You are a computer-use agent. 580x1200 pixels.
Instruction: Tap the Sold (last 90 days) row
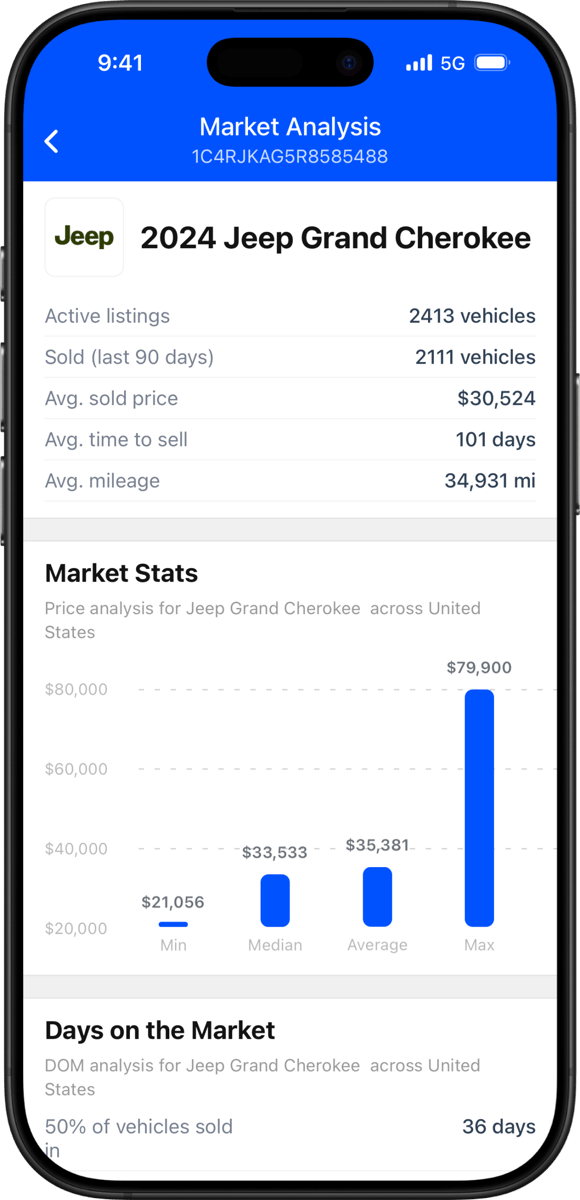click(290, 357)
